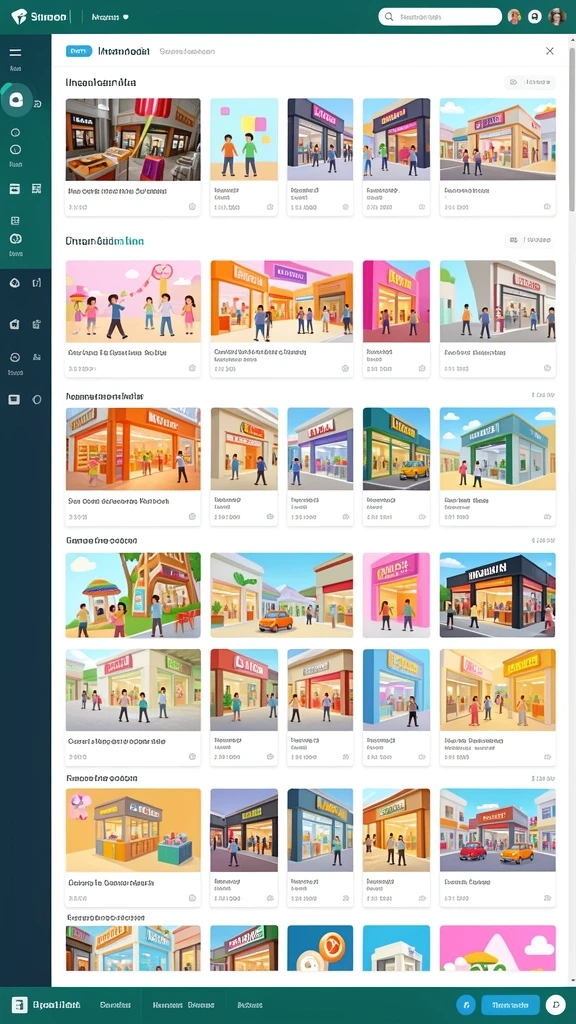
Task: Click the round blue icon in the bottom bar
Action: coord(466,1004)
